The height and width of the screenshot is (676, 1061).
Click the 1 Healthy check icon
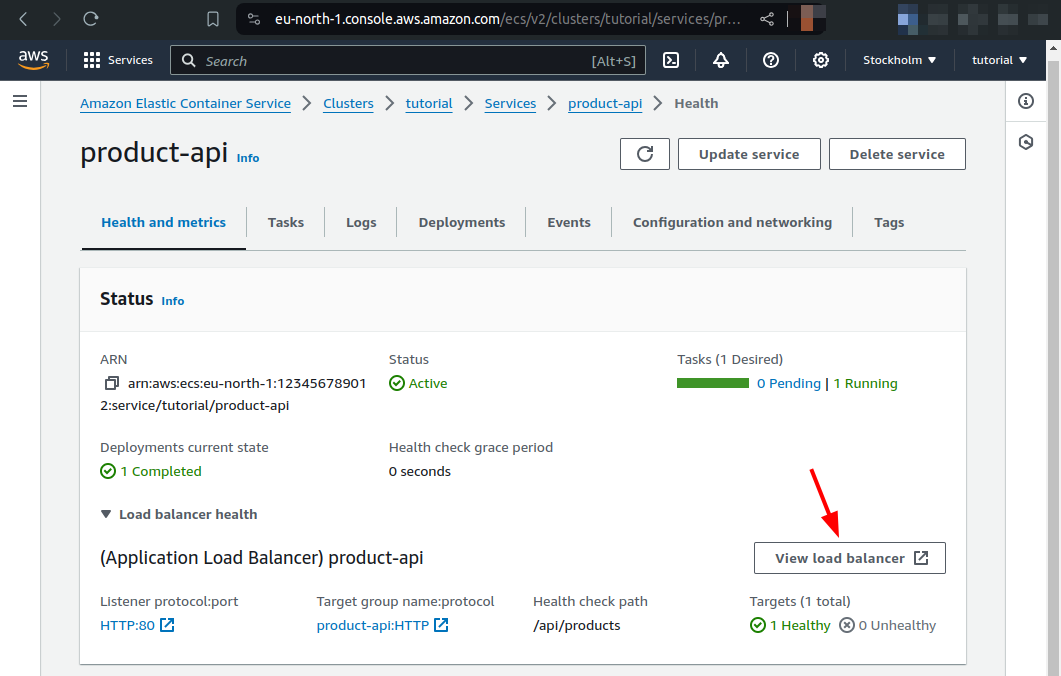click(x=758, y=625)
